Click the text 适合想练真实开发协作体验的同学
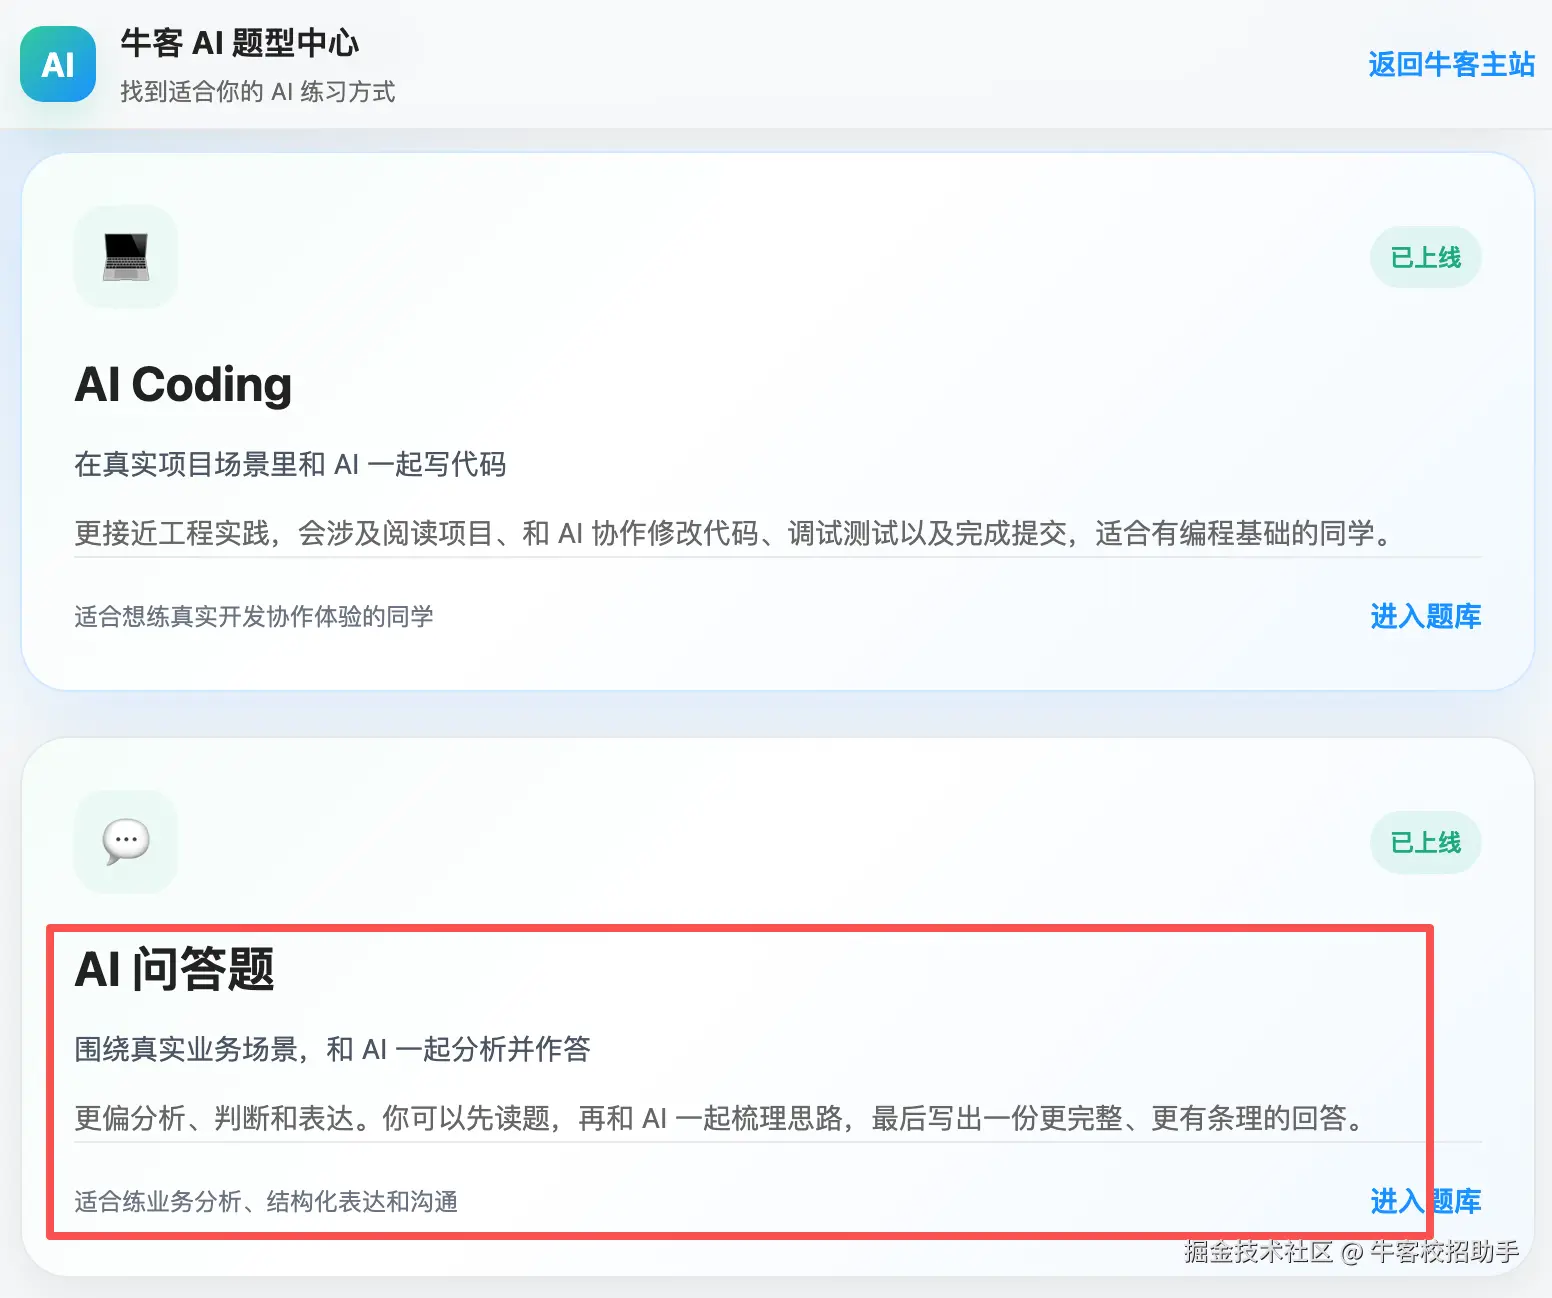Image resolution: width=1552 pixels, height=1298 pixels. pos(254,616)
